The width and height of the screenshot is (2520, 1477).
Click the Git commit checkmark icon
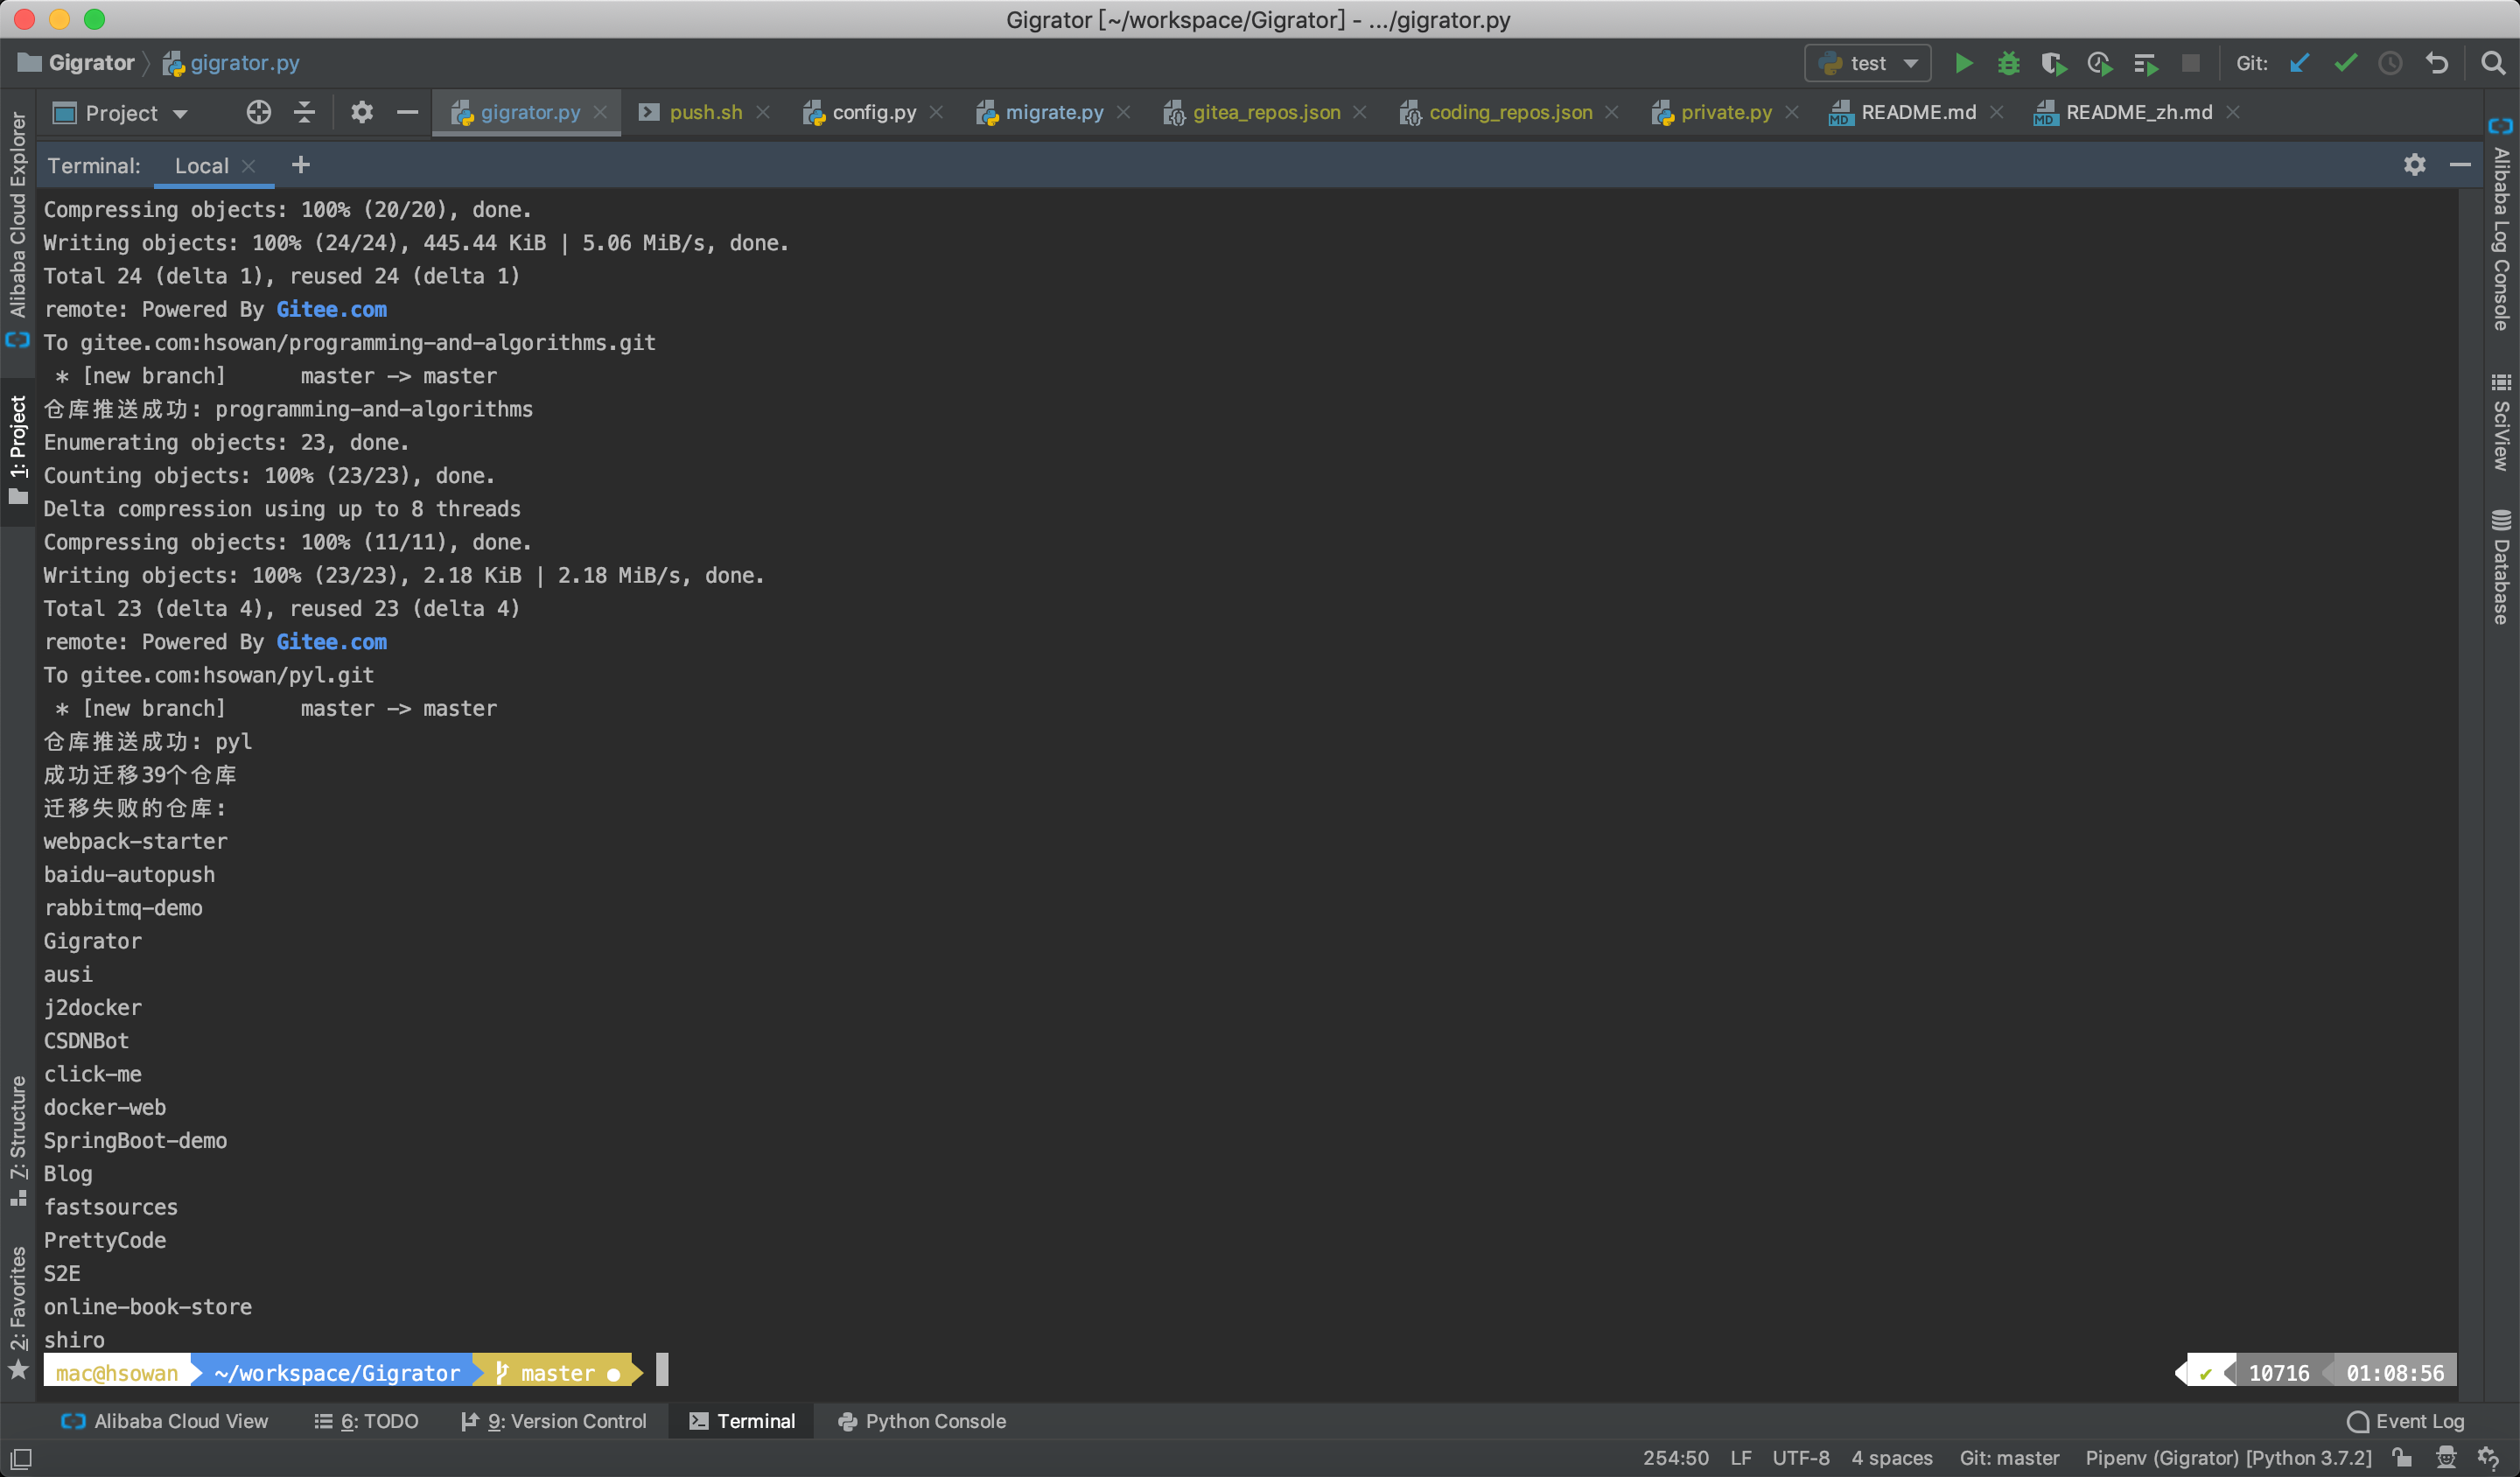point(2345,63)
